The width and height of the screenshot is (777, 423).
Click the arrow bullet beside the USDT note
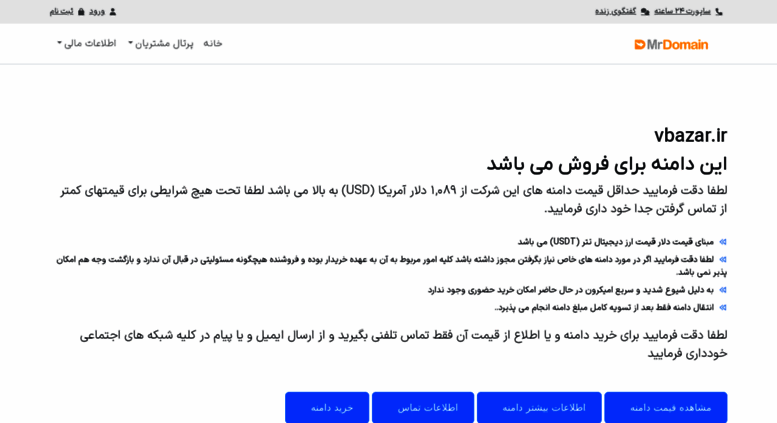point(723,242)
